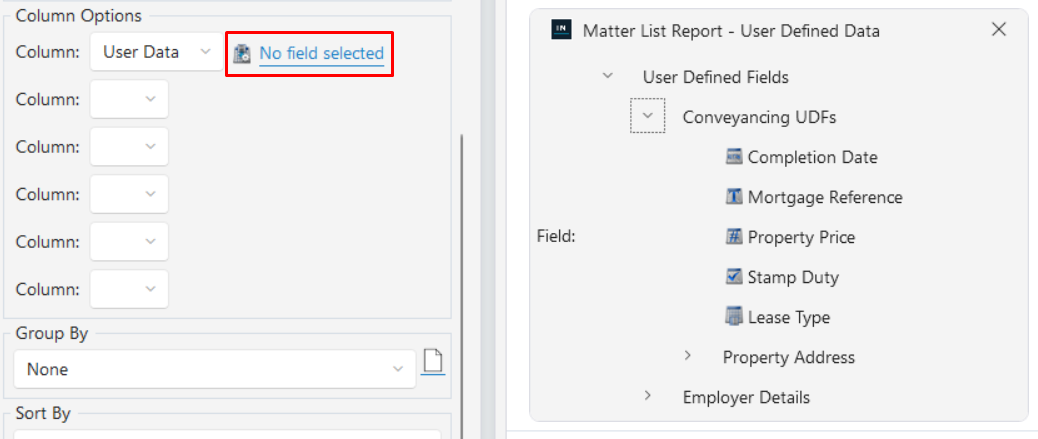Collapse the User Defined Fields node

[x=607, y=76]
